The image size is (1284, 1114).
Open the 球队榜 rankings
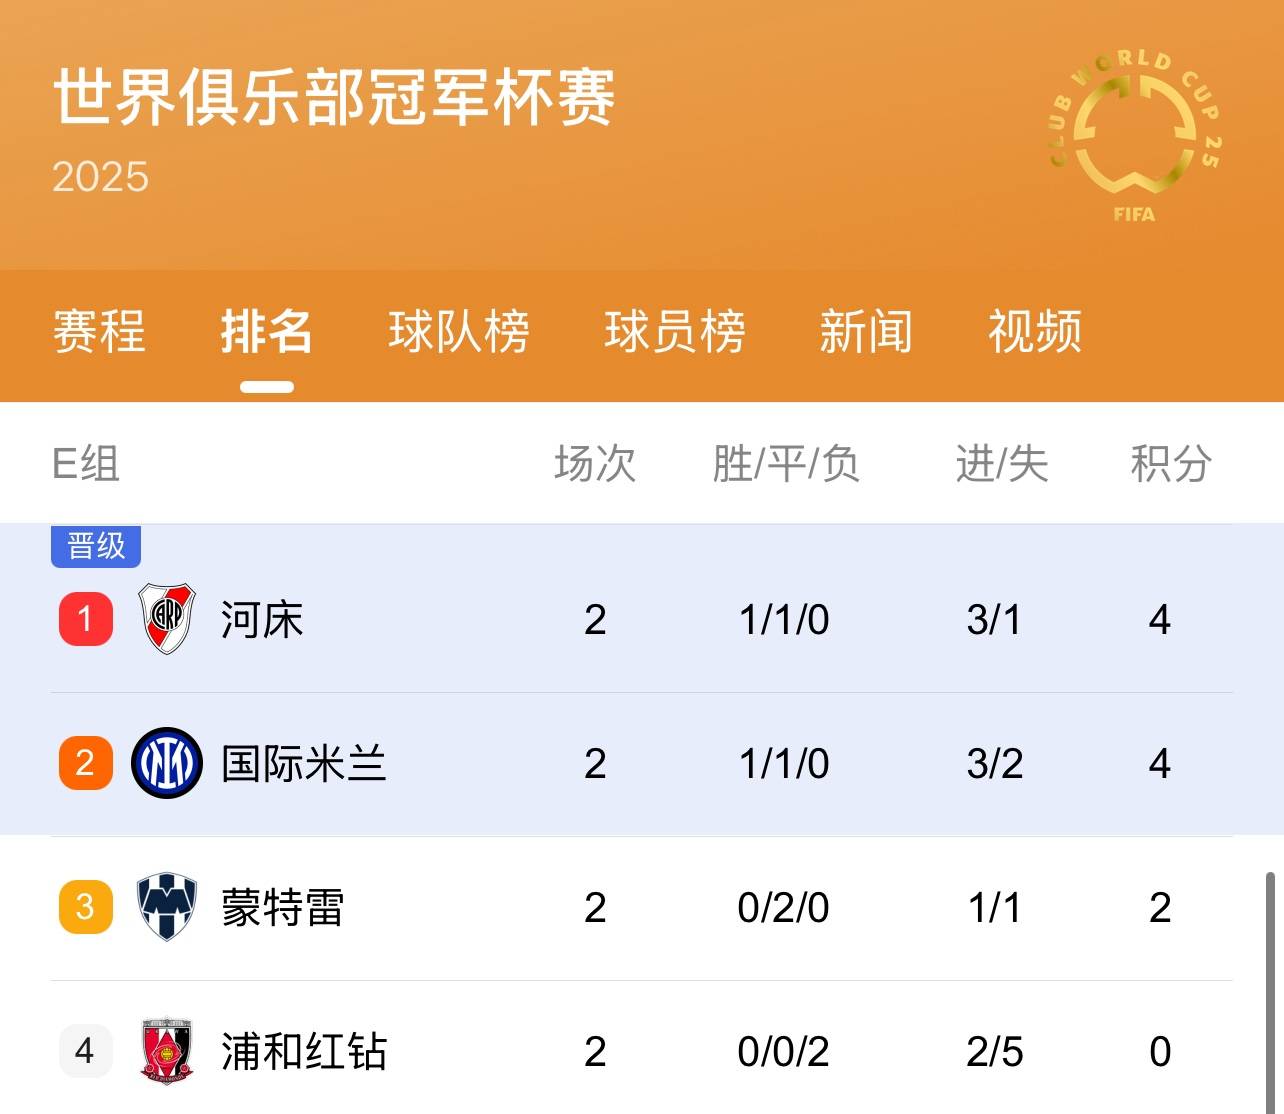[x=459, y=334]
